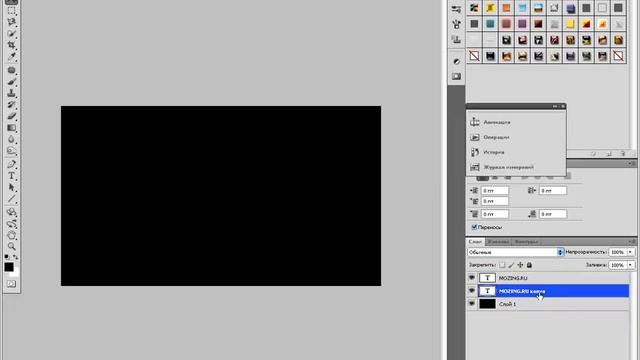
Task: Apply the blue 3D cube style
Action: (x=570, y=8)
